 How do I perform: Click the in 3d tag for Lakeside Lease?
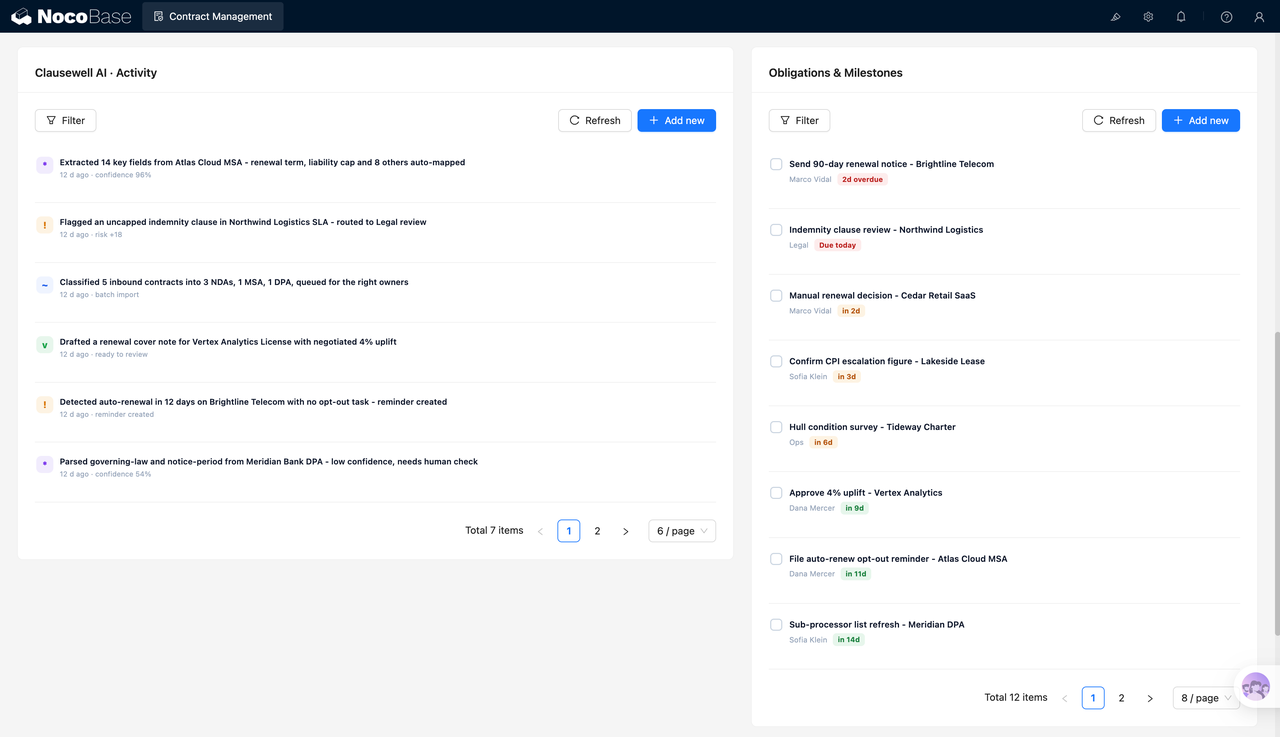tap(847, 377)
